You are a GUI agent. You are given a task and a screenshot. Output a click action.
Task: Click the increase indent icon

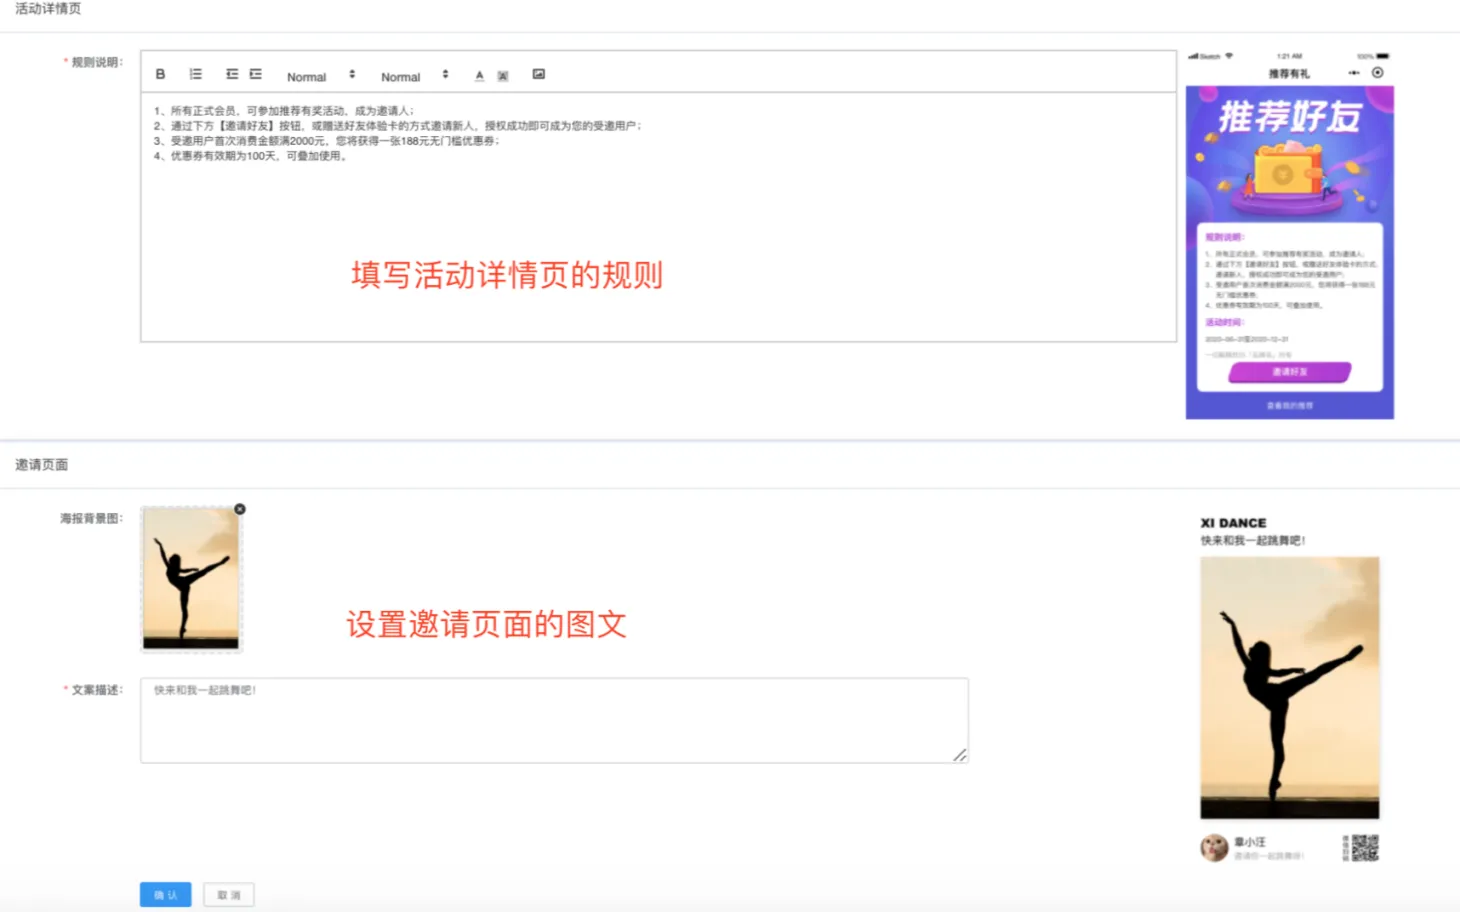tap(256, 75)
